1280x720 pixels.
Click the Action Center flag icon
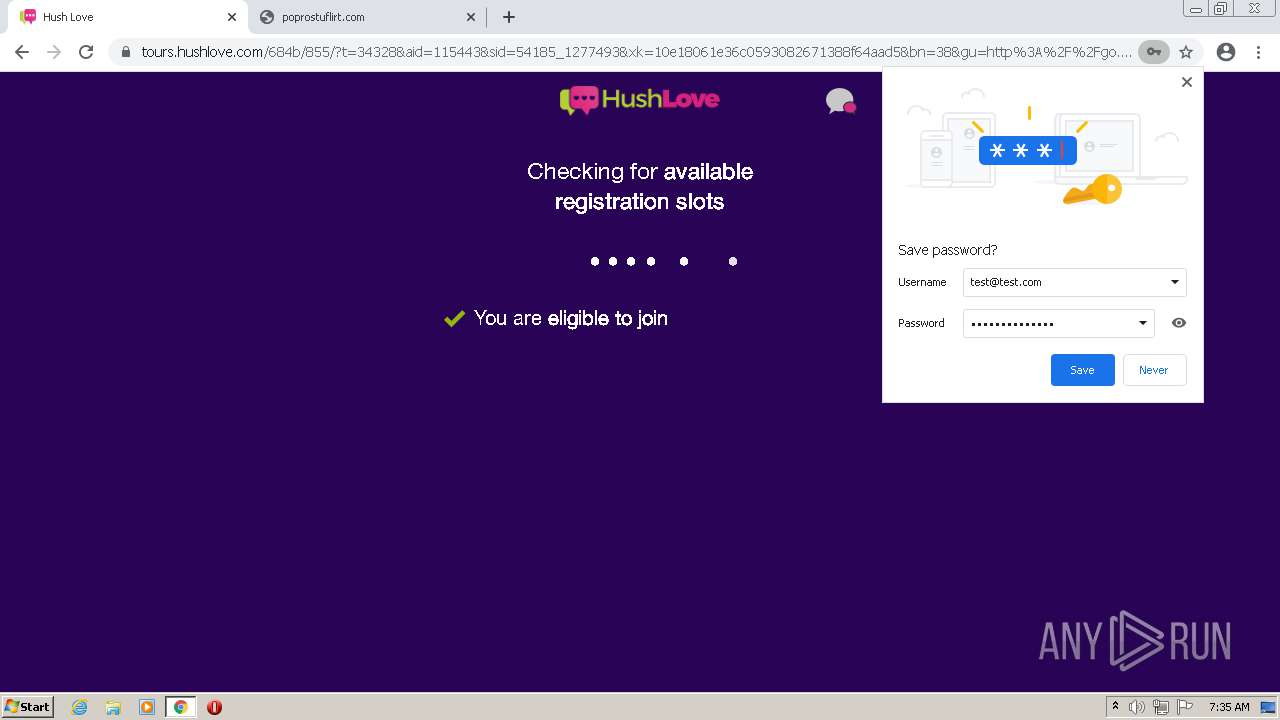[1185, 707]
